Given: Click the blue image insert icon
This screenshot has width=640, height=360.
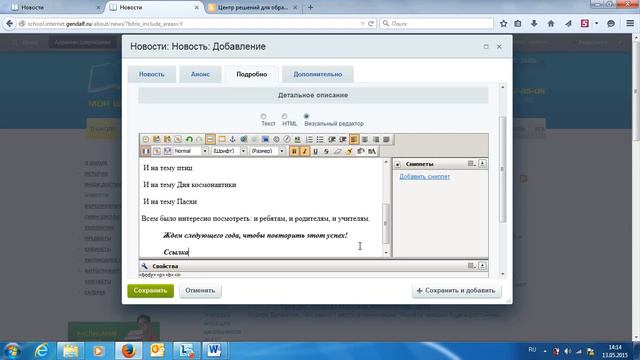Looking at the screenshot, I should pos(265,140).
